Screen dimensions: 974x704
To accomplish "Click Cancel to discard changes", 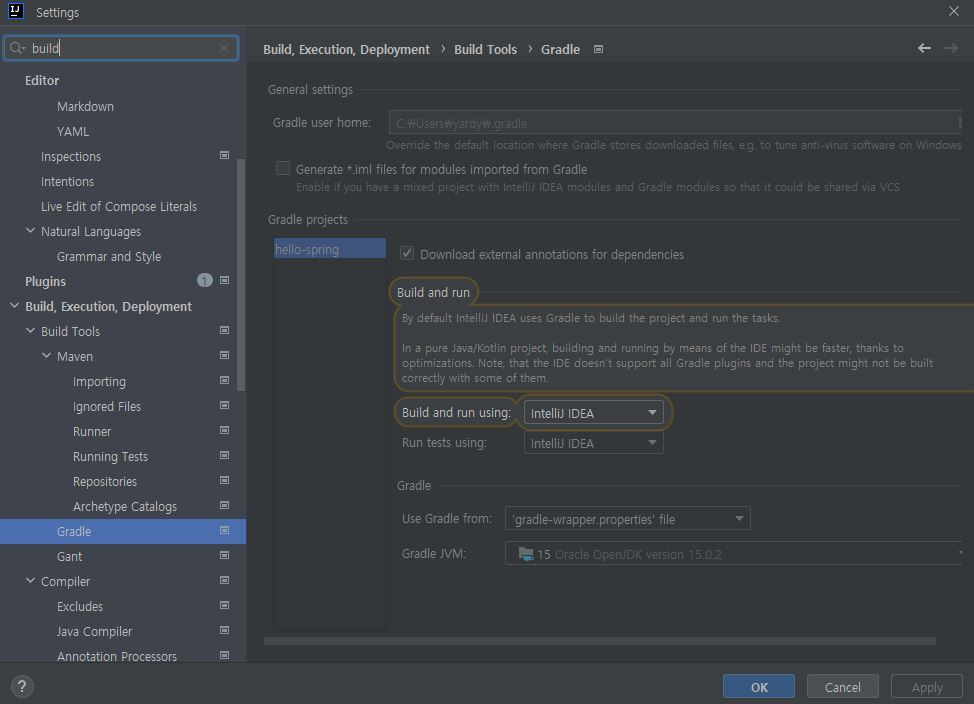I will (x=842, y=687).
